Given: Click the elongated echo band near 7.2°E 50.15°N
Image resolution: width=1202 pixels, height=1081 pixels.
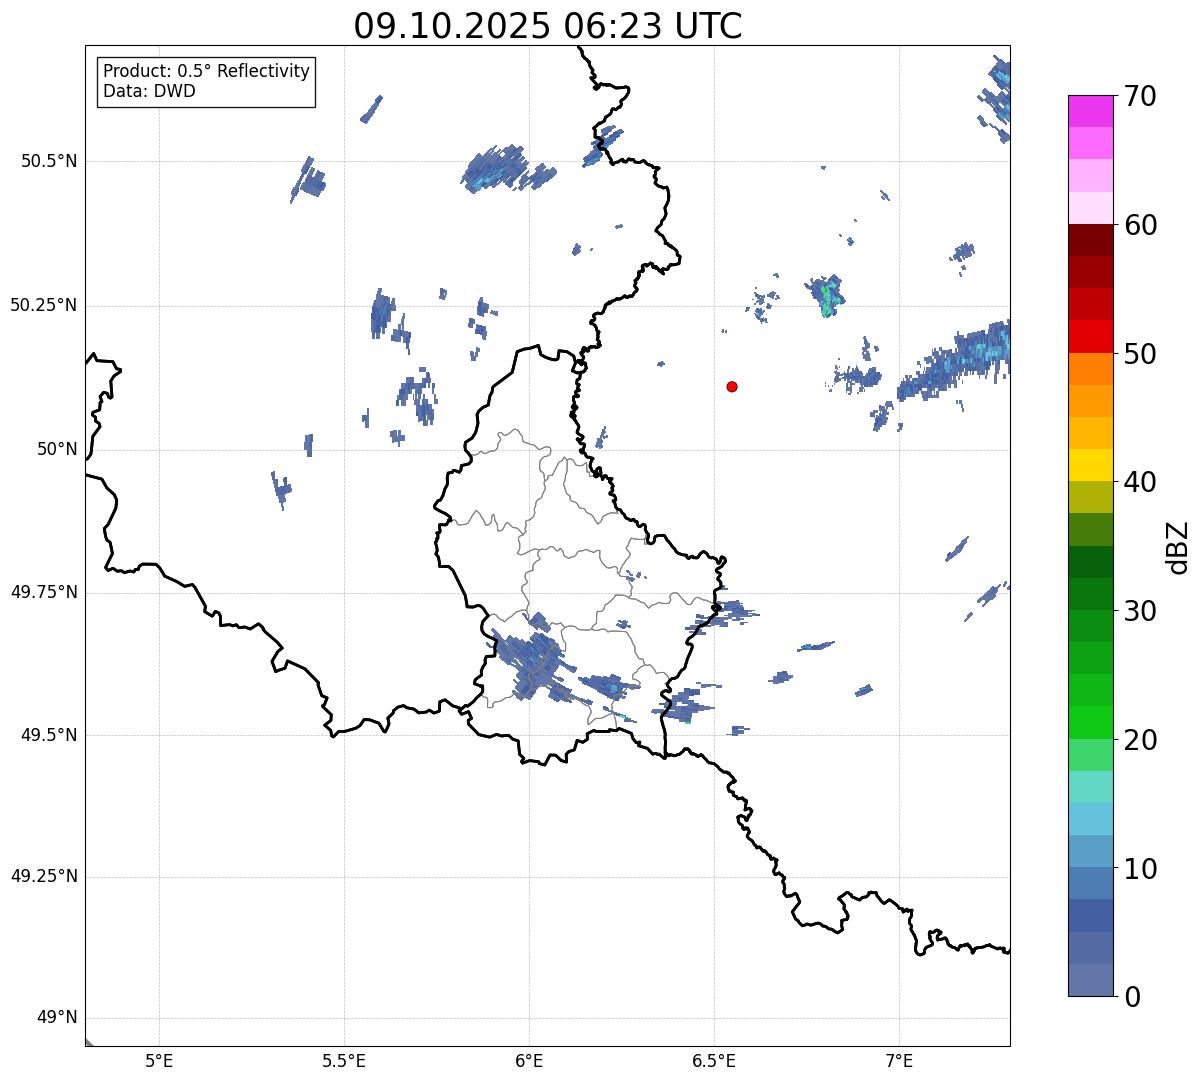Looking at the screenshot, I should point(955,360).
